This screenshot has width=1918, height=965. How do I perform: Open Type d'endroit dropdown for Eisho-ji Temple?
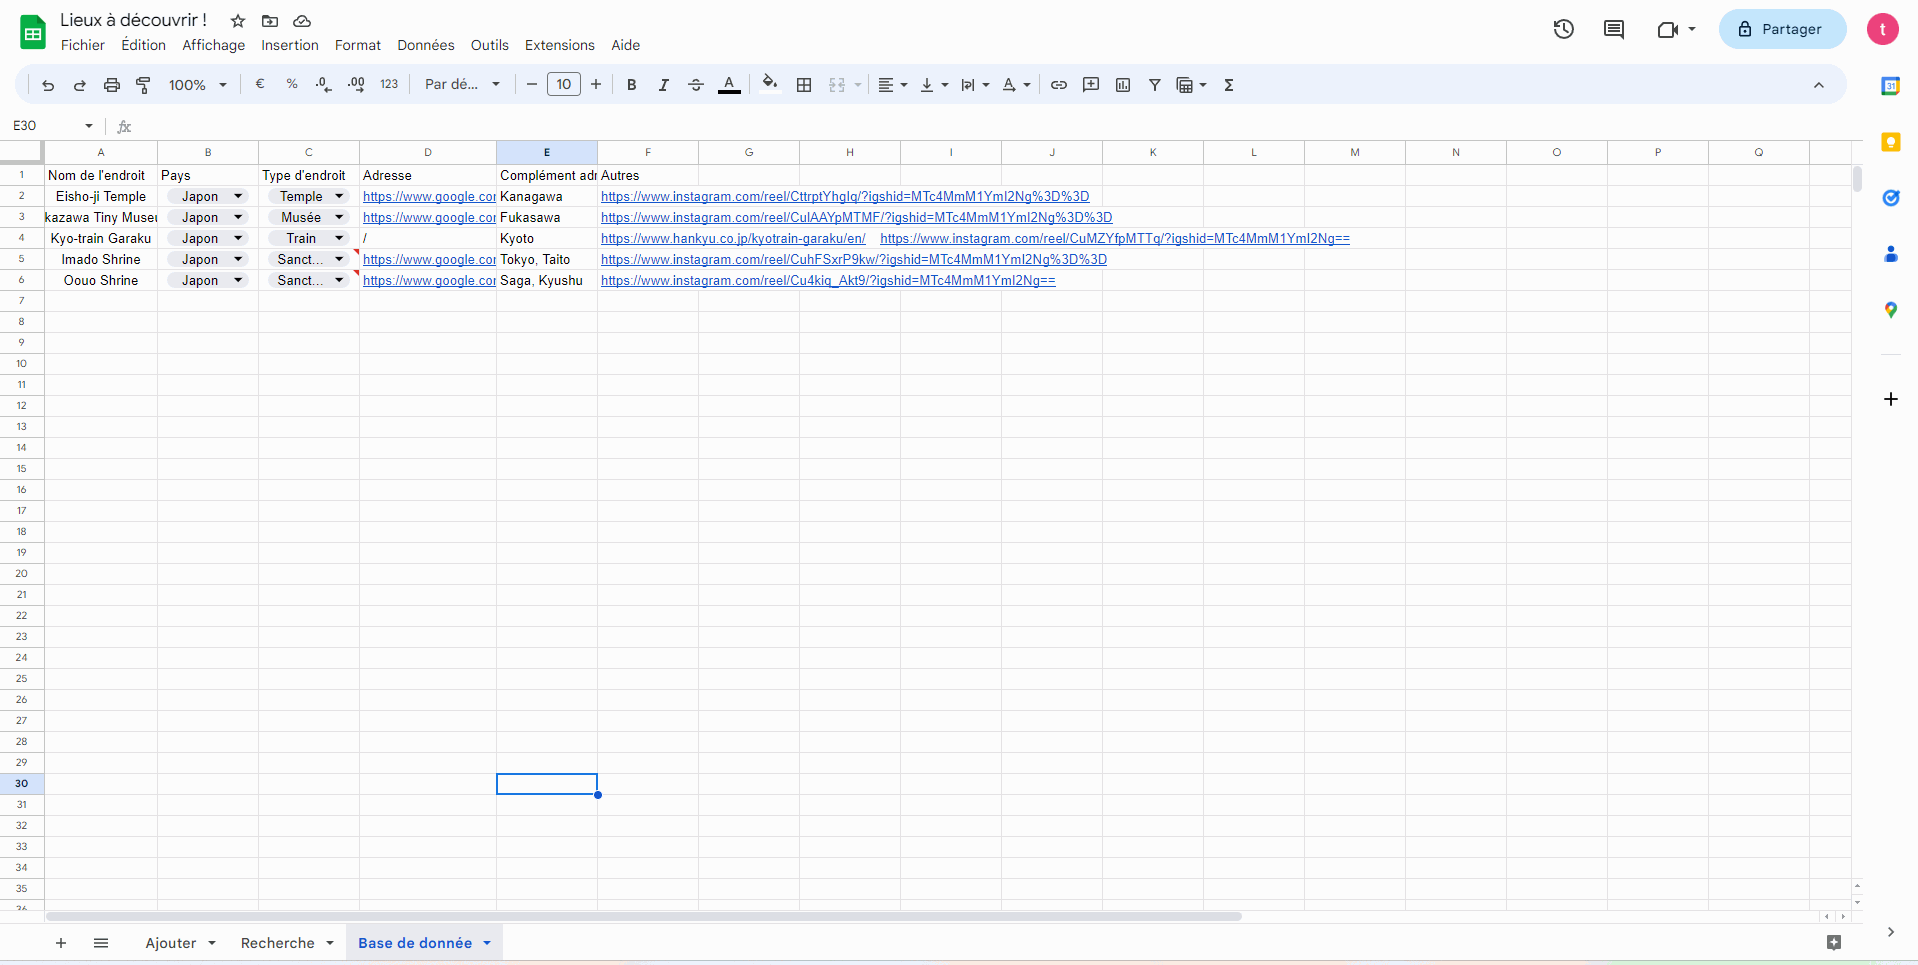tap(339, 196)
